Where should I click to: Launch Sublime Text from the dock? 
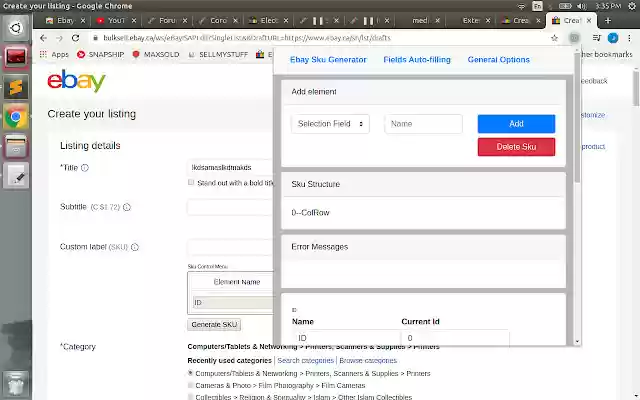(16, 87)
